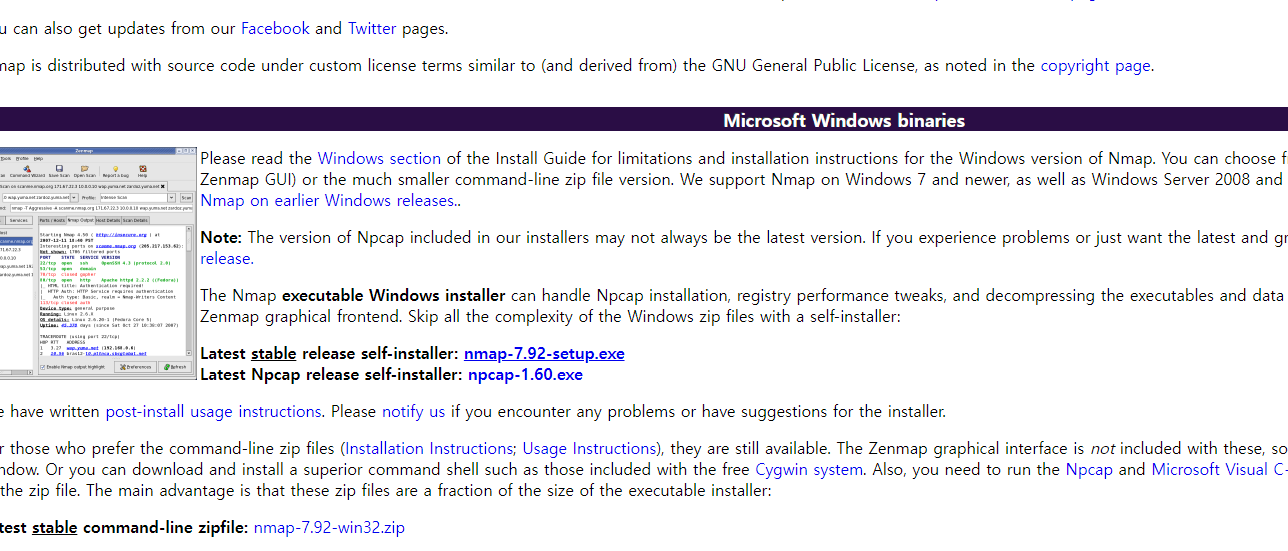Click the Help icon in Zenmap preview
The height and width of the screenshot is (551, 1288).
pyautogui.click(x=142, y=170)
